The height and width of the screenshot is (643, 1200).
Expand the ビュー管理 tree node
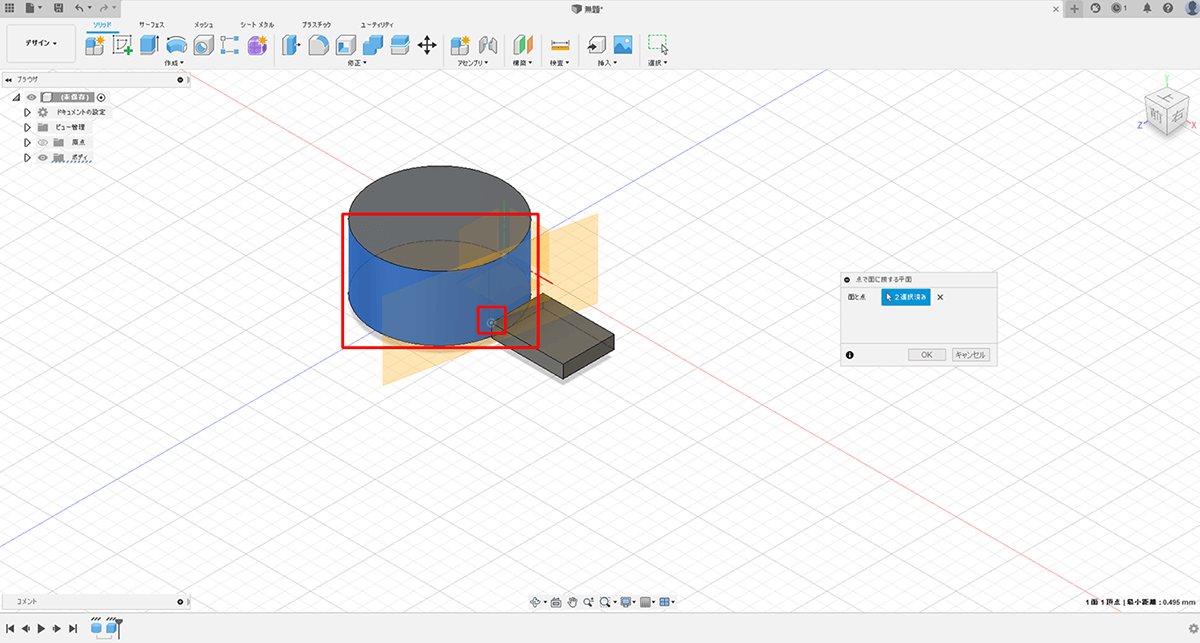pos(28,128)
